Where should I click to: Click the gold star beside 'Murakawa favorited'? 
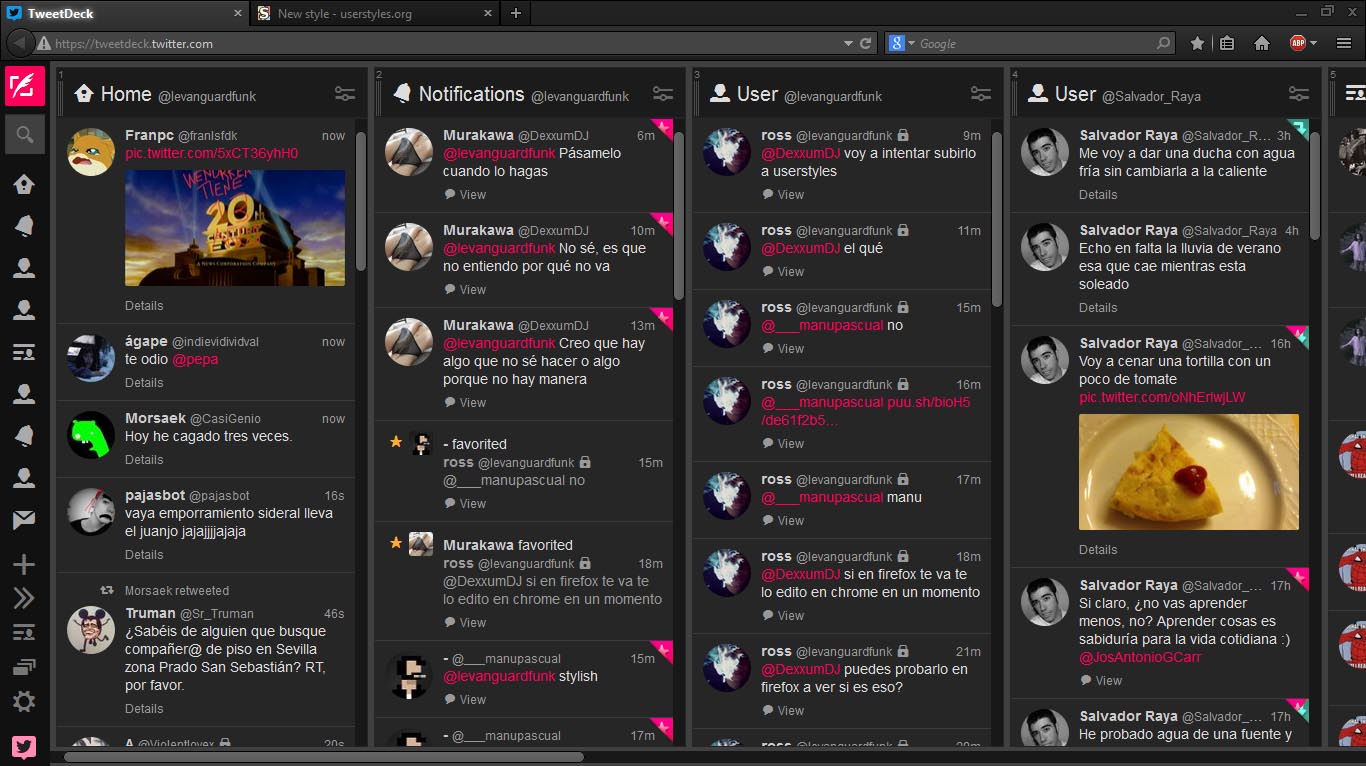click(x=396, y=542)
